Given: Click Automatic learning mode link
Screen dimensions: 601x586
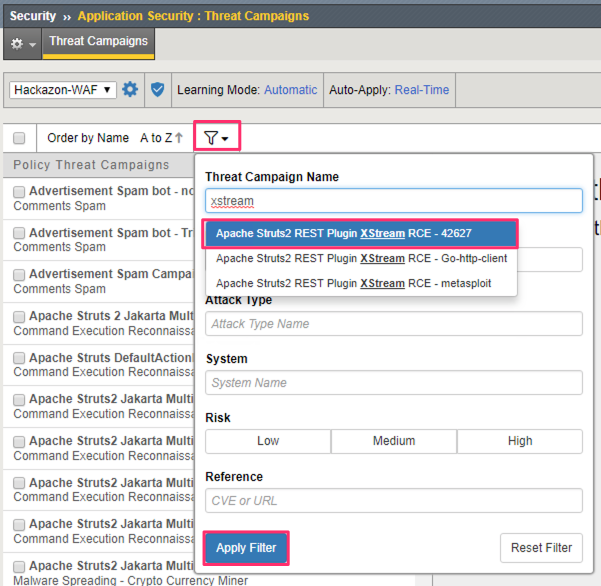Looking at the screenshot, I should [x=291, y=90].
